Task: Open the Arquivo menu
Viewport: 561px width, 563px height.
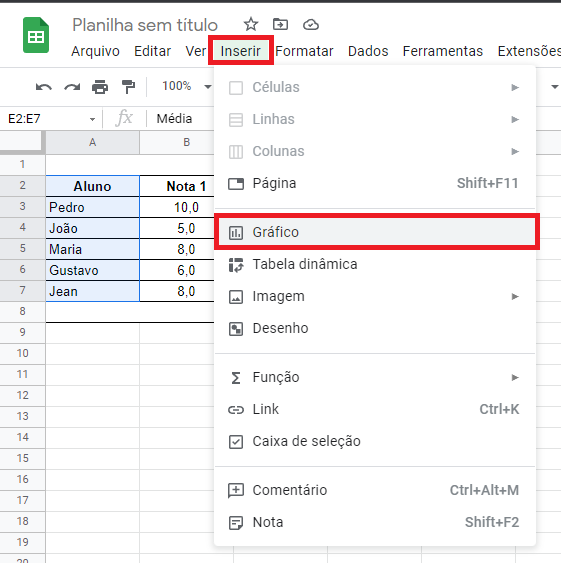Action: 95,51
